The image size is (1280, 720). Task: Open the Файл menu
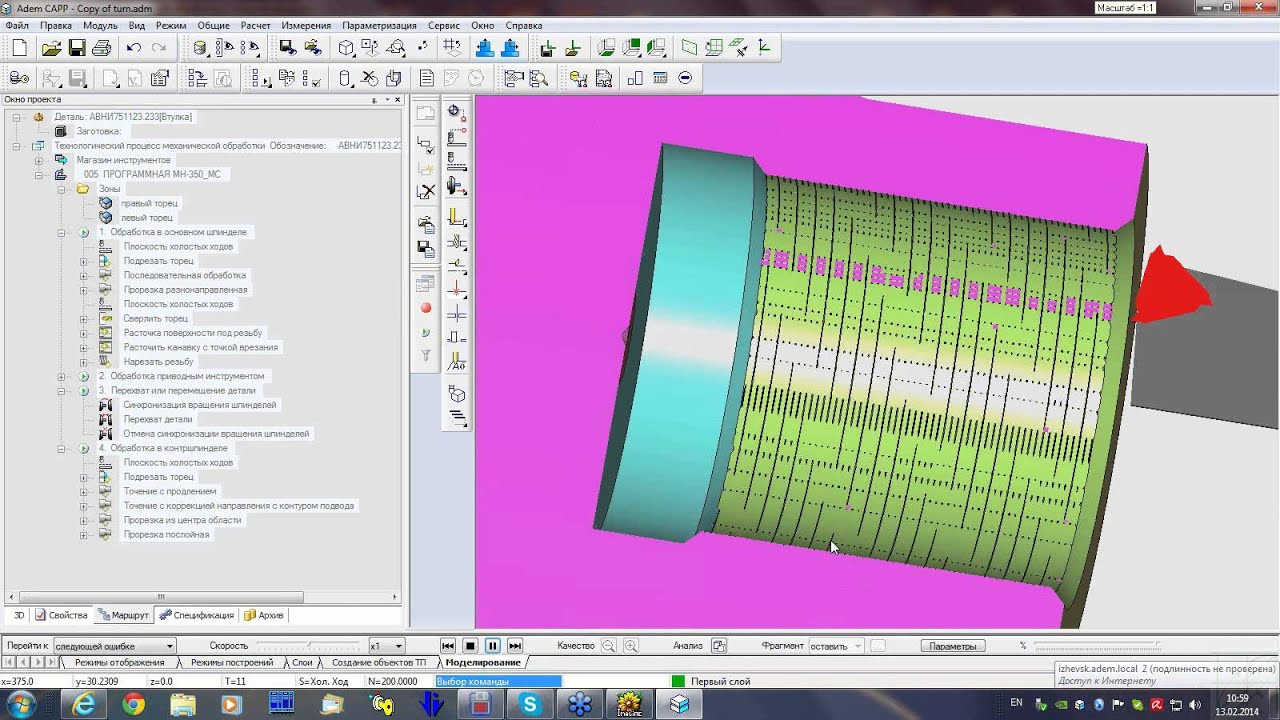(x=17, y=25)
